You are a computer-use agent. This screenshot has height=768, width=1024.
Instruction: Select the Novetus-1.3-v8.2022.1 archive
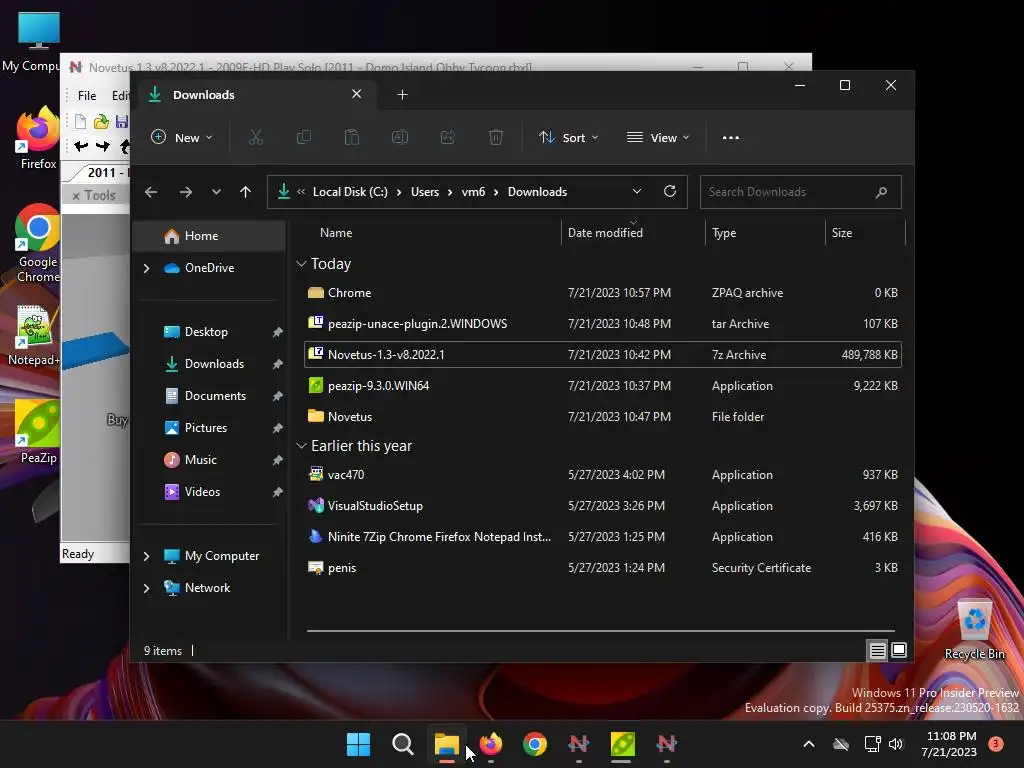pyautogui.click(x=603, y=355)
